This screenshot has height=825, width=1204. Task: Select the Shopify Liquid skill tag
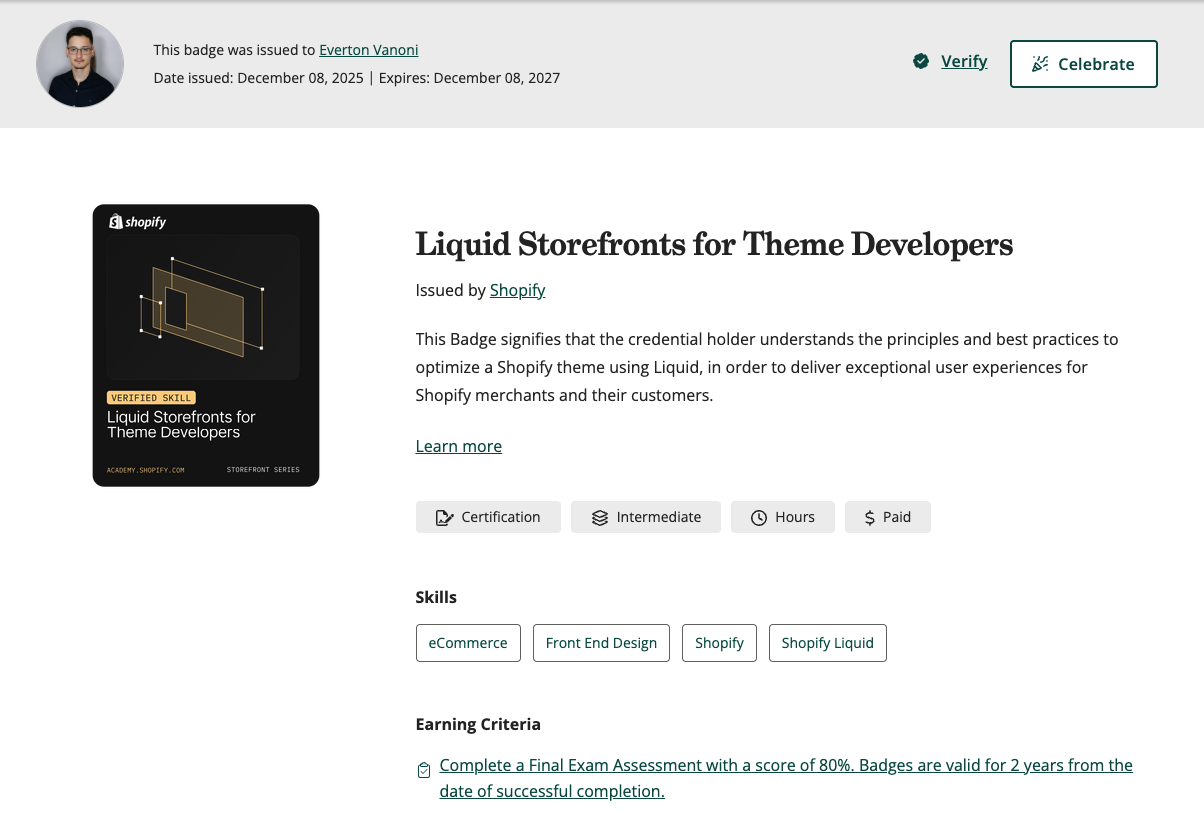[827, 643]
